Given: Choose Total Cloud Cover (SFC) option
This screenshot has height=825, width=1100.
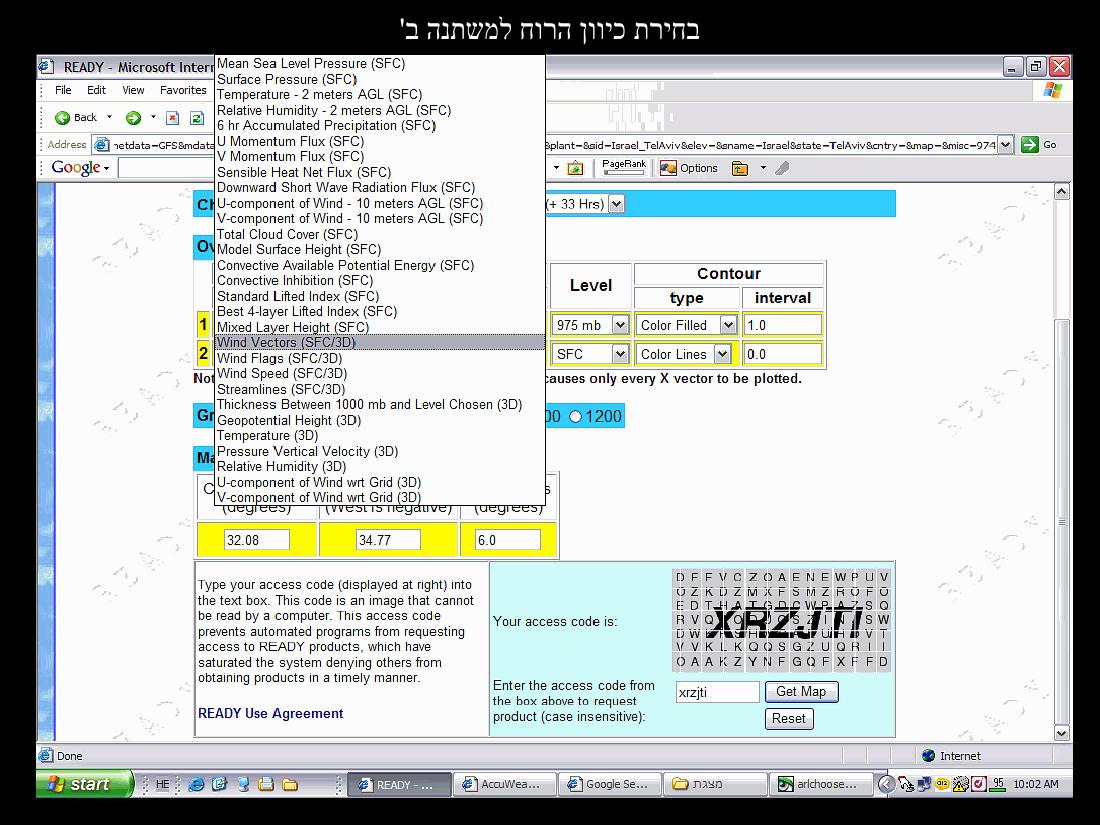Looking at the screenshot, I should click(x=380, y=234).
